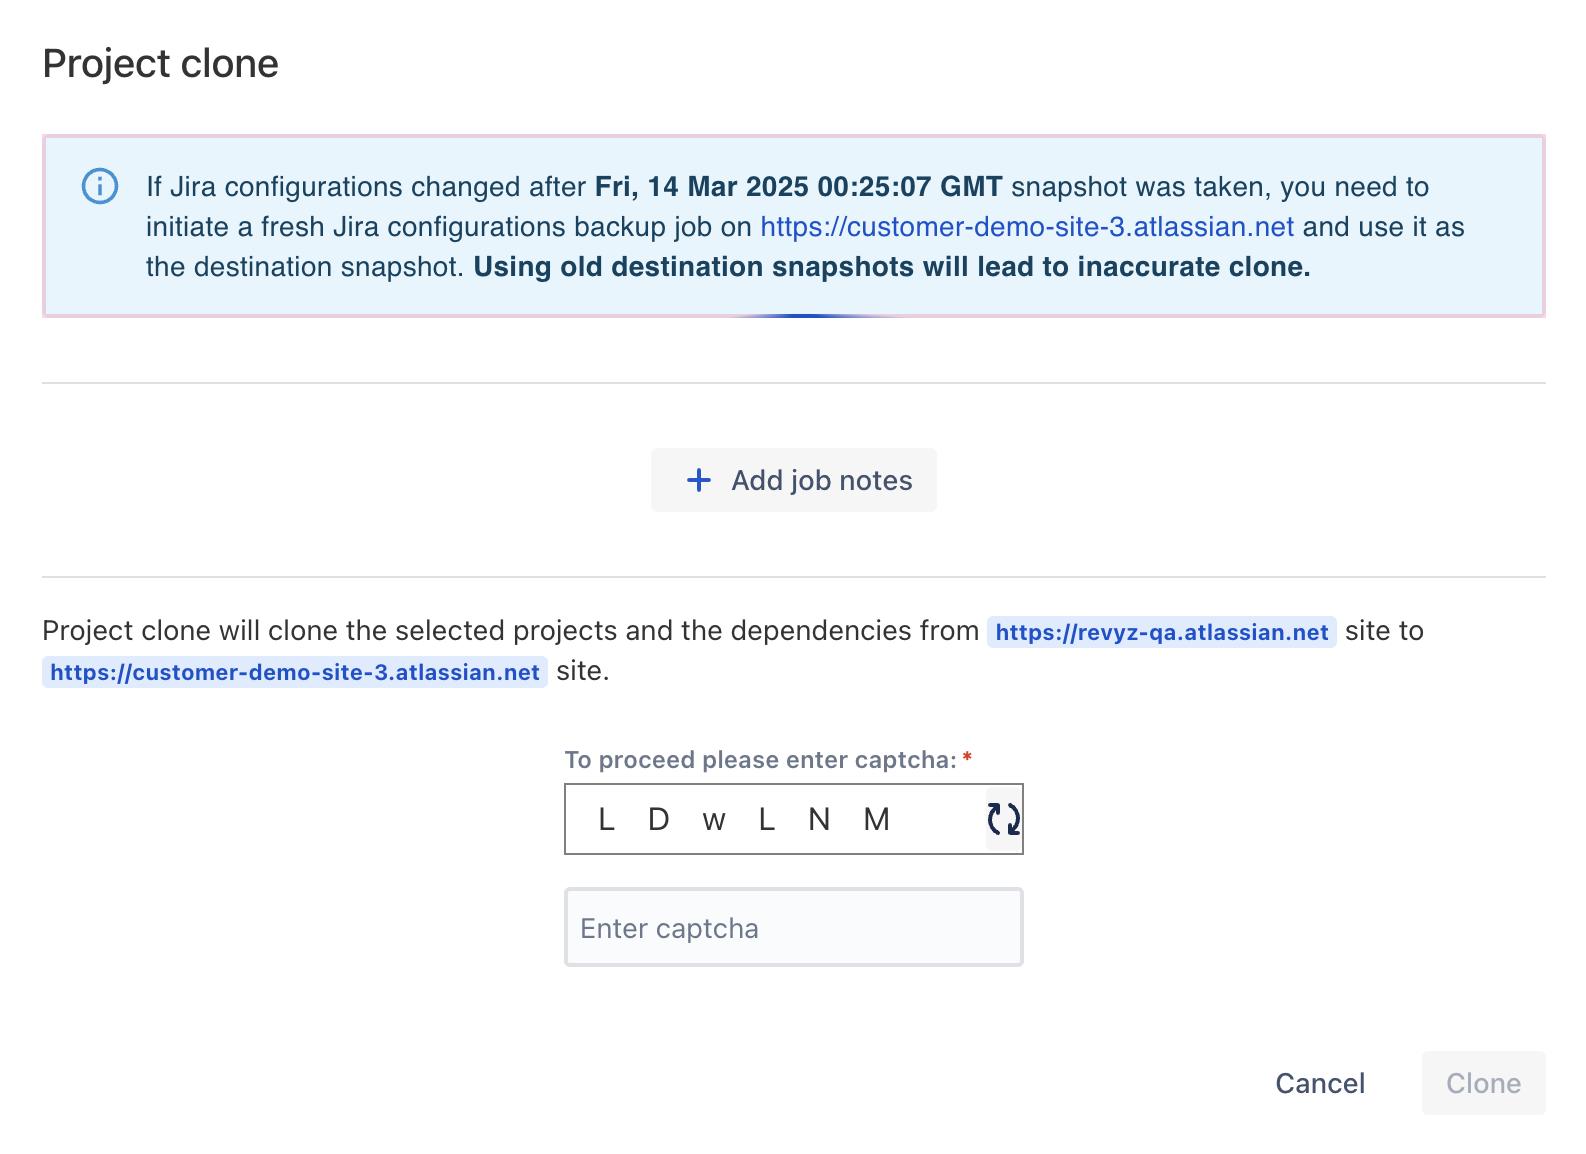Click the letter D in the captcha
Screen dimensions: 1586x1154
pyautogui.click(x=658, y=820)
